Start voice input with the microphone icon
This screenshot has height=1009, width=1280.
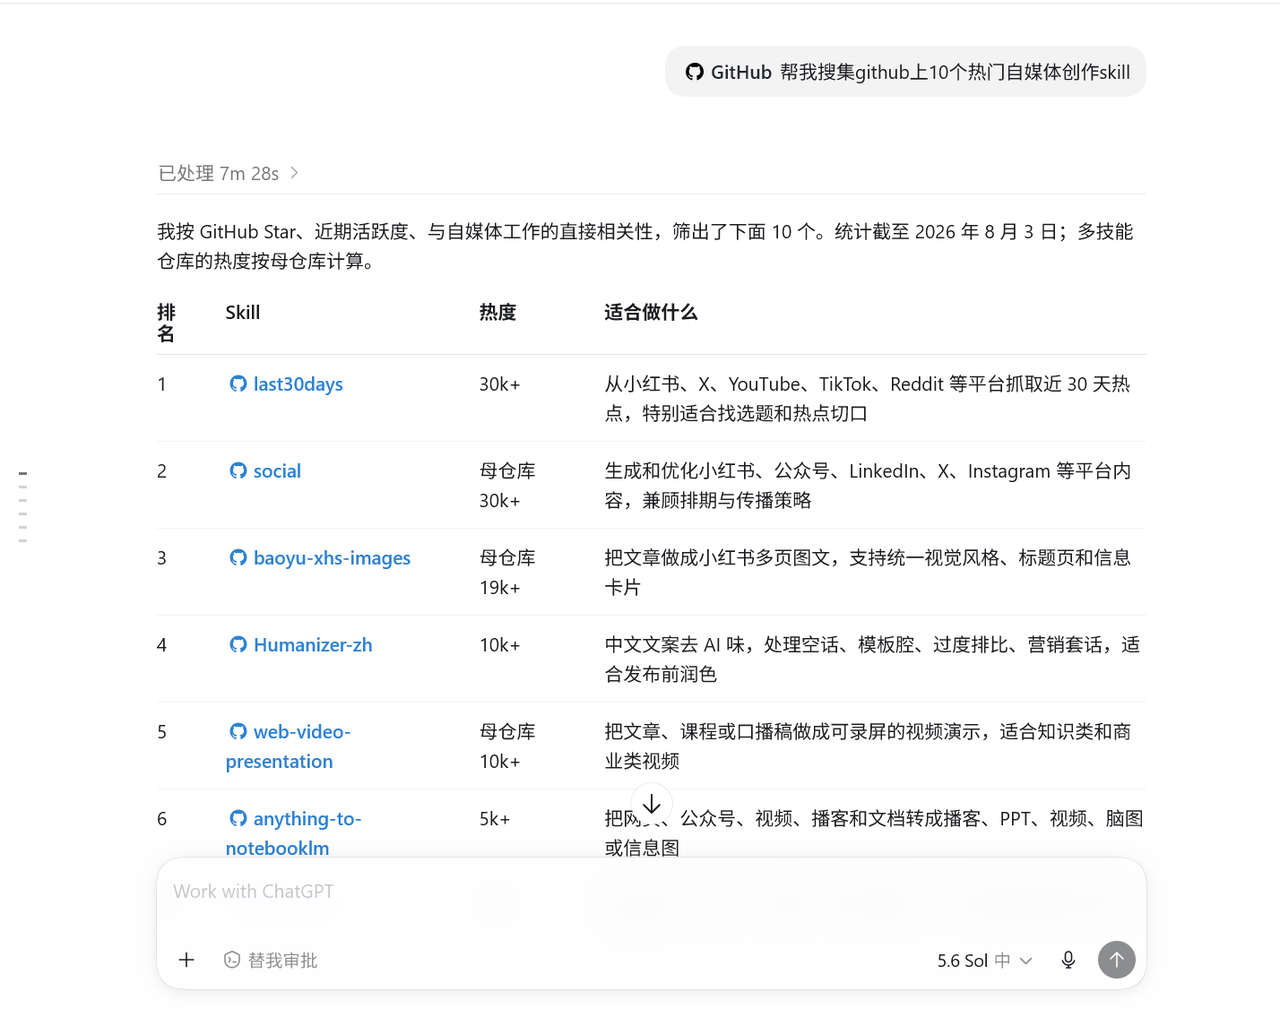pos(1068,960)
